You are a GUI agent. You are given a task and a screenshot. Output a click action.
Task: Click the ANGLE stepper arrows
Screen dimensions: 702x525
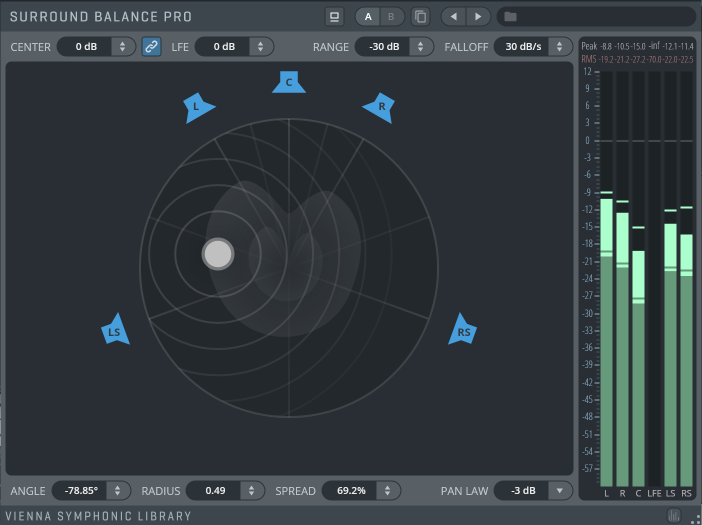[x=118, y=491]
